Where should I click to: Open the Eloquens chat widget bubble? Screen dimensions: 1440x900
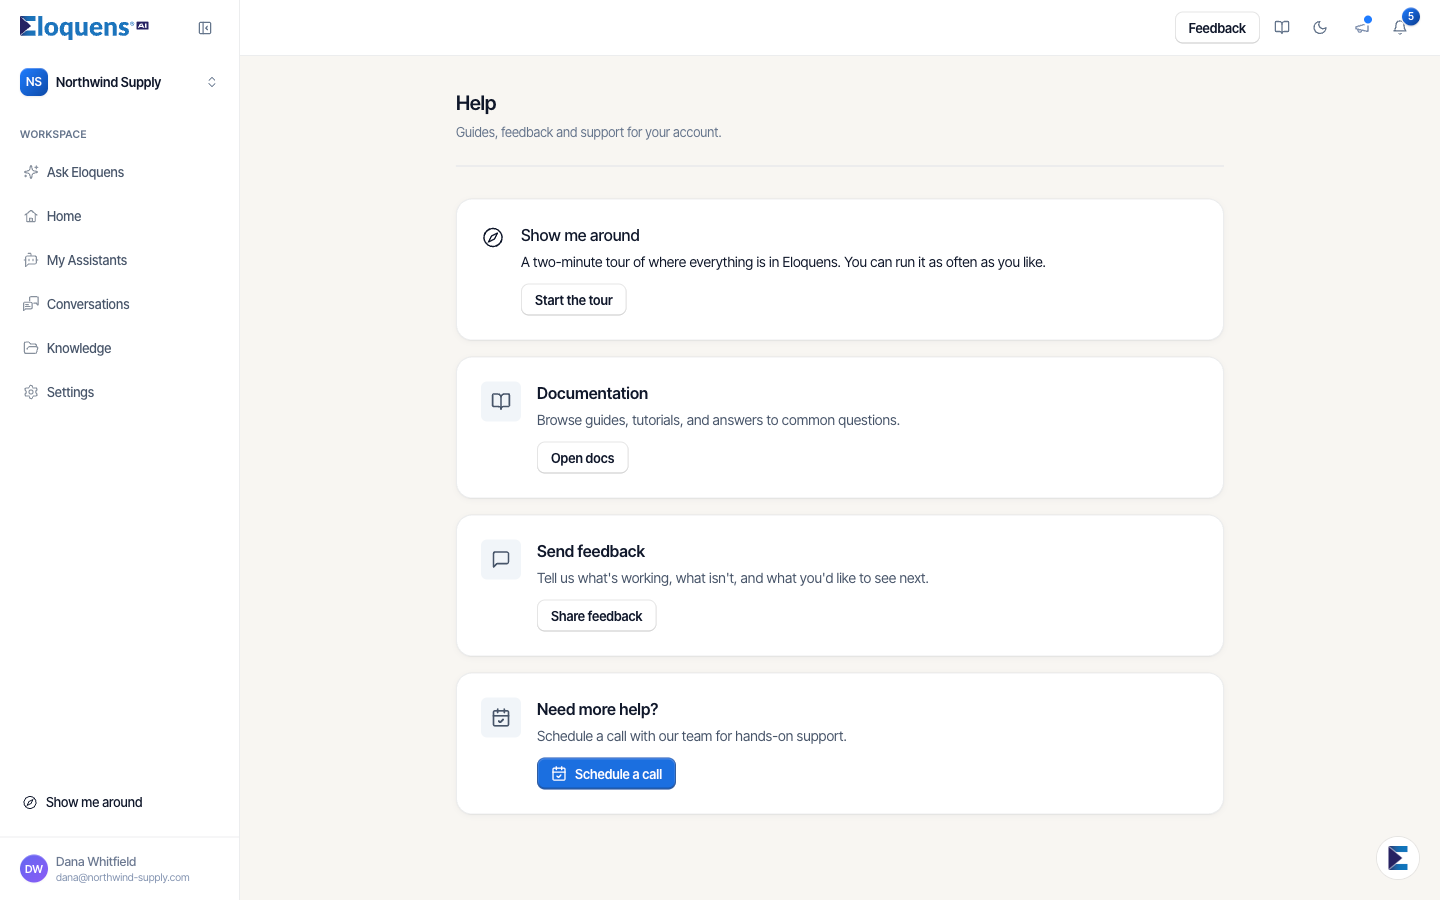pos(1398,858)
